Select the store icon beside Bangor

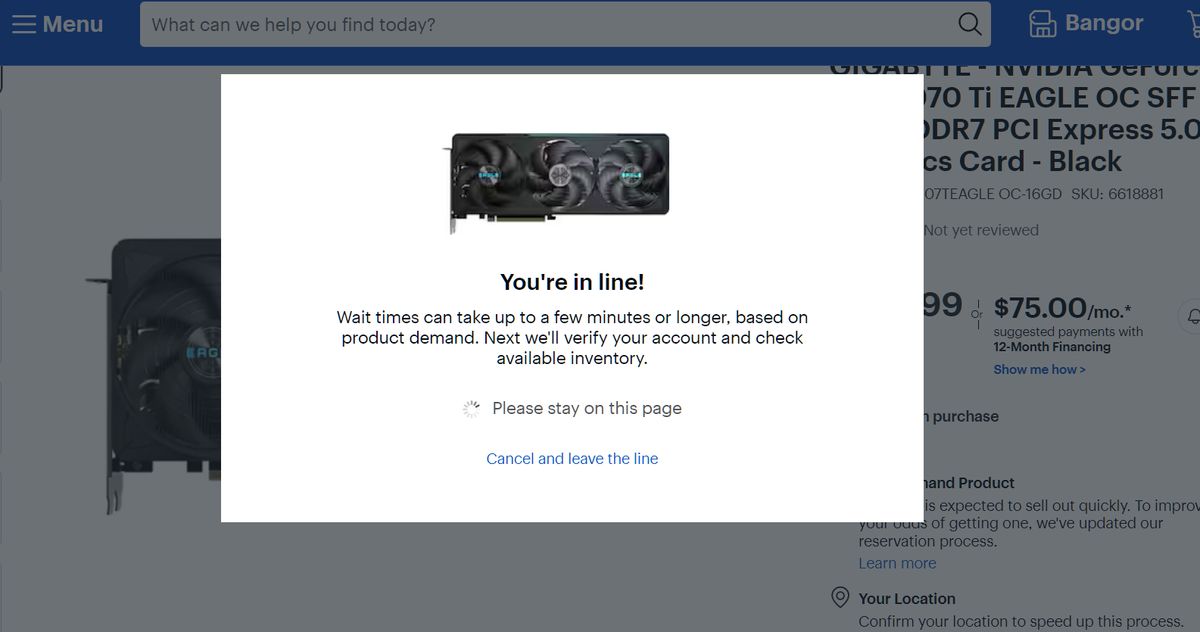tap(1042, 24)
